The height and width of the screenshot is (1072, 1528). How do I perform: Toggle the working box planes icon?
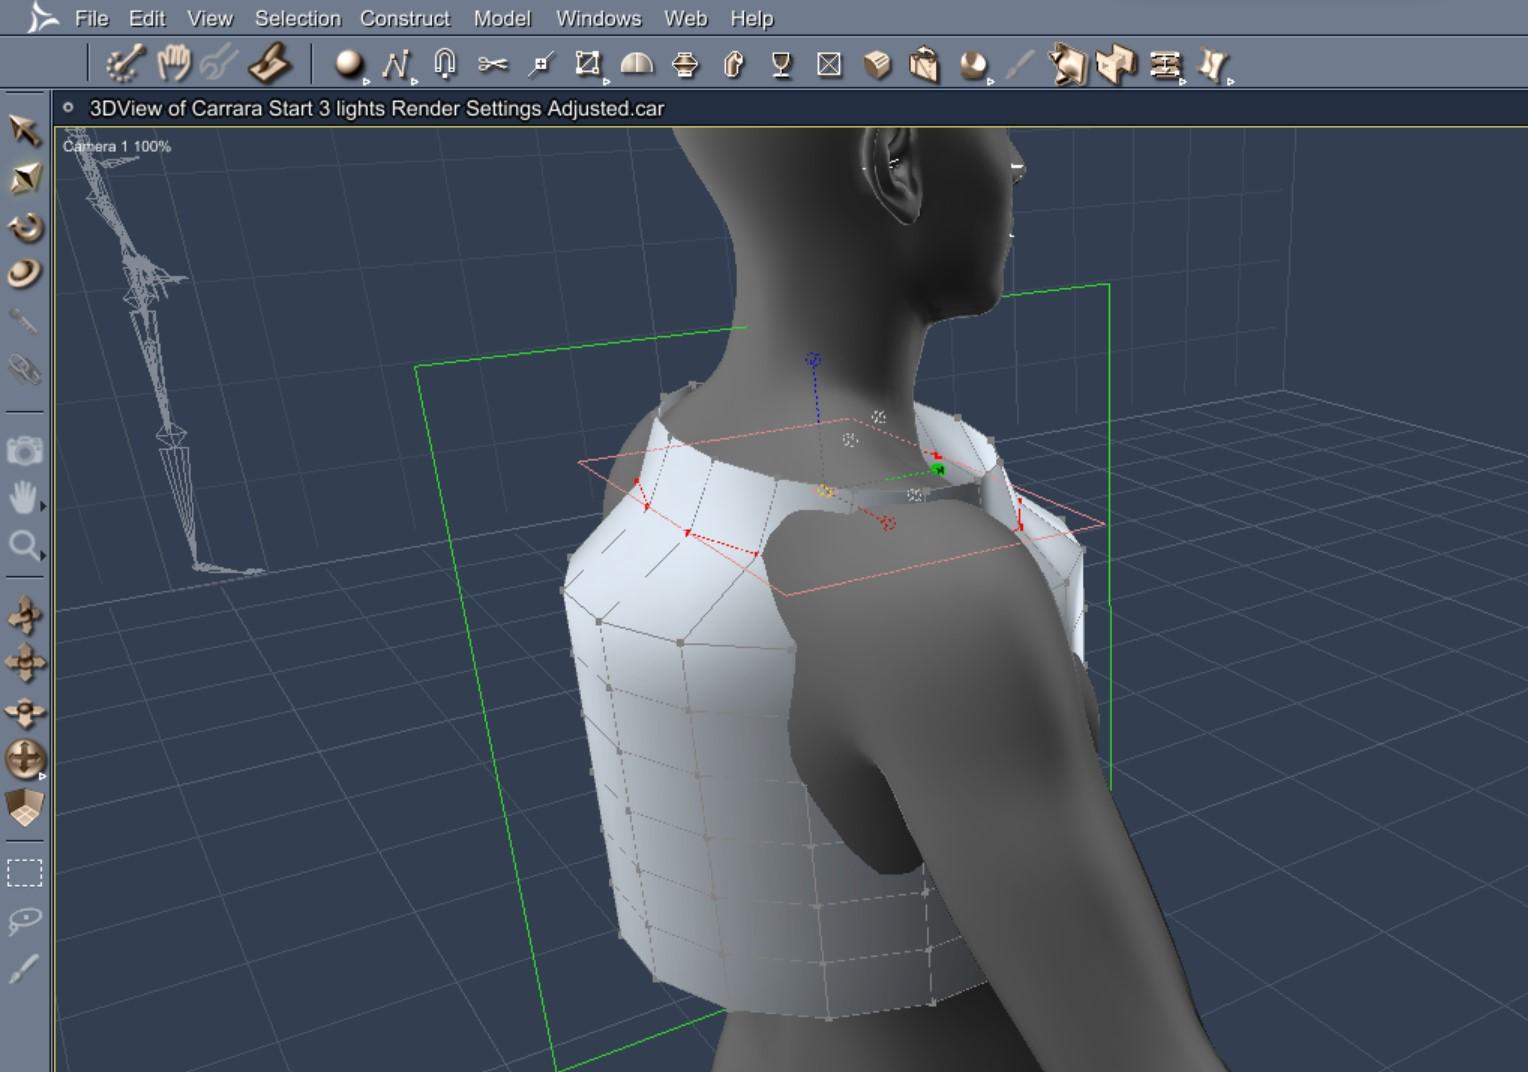click(x=25, y=808)
